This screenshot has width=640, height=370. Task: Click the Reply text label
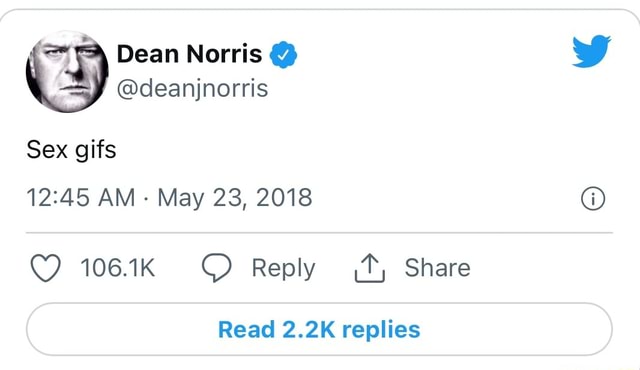coord(283,269)
